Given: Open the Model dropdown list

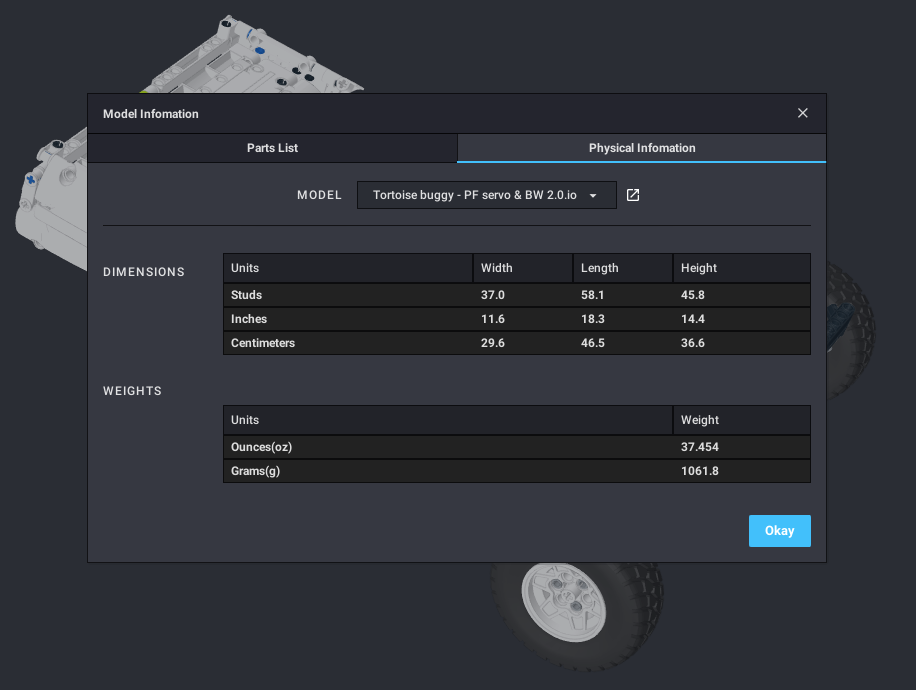Looking at the screenshot, I should point(487,195).
